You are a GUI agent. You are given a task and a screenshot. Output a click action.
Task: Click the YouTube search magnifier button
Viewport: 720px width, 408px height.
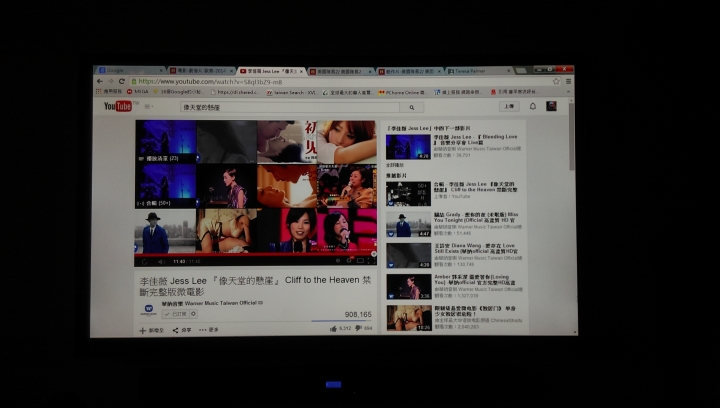point(412,107)
